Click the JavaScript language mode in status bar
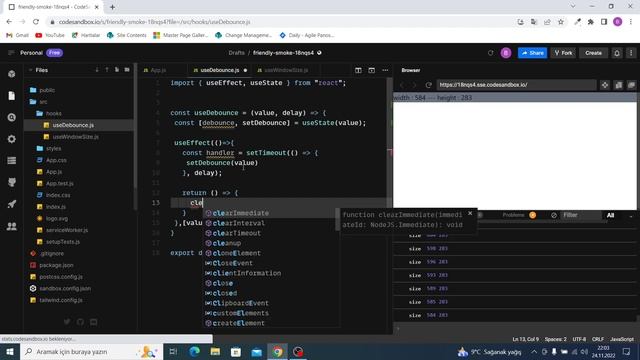Image resolution: width=640 pixels, height=360 pixels. (622, 339)
